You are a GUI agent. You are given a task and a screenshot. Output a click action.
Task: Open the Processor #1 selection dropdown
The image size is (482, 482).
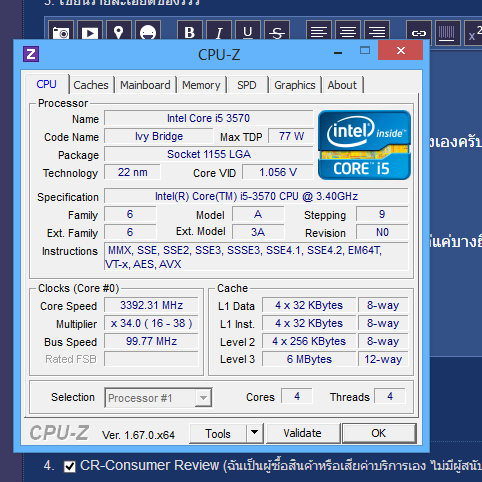click(158, 398)
